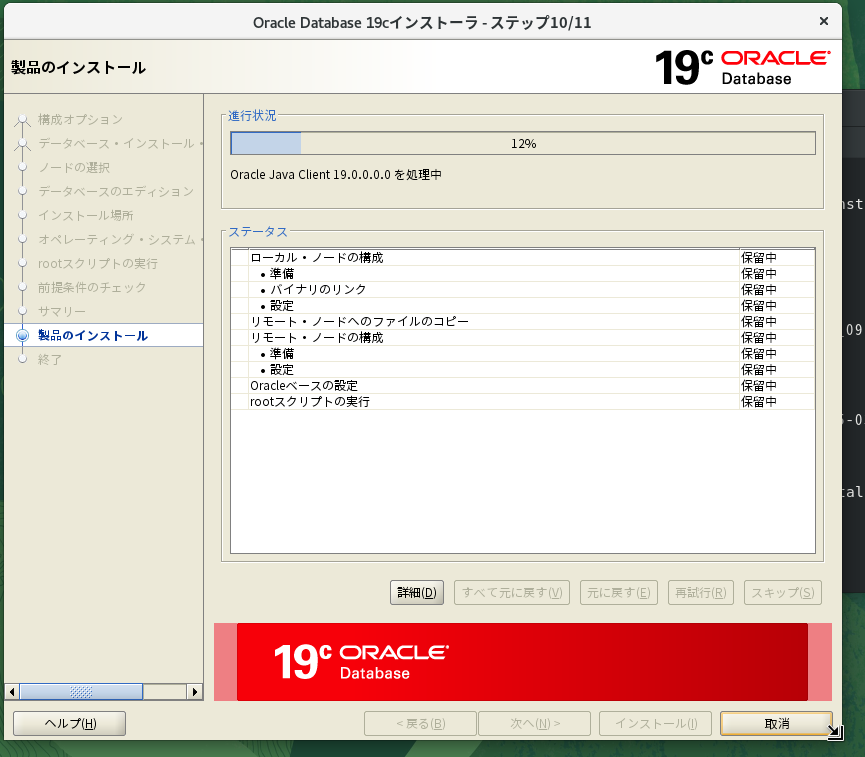Image resolution: width=865 pixels, height=757 pixels.
Task: Select the rootスクリプトの実行 sidebar step
Action: [98, 263]
